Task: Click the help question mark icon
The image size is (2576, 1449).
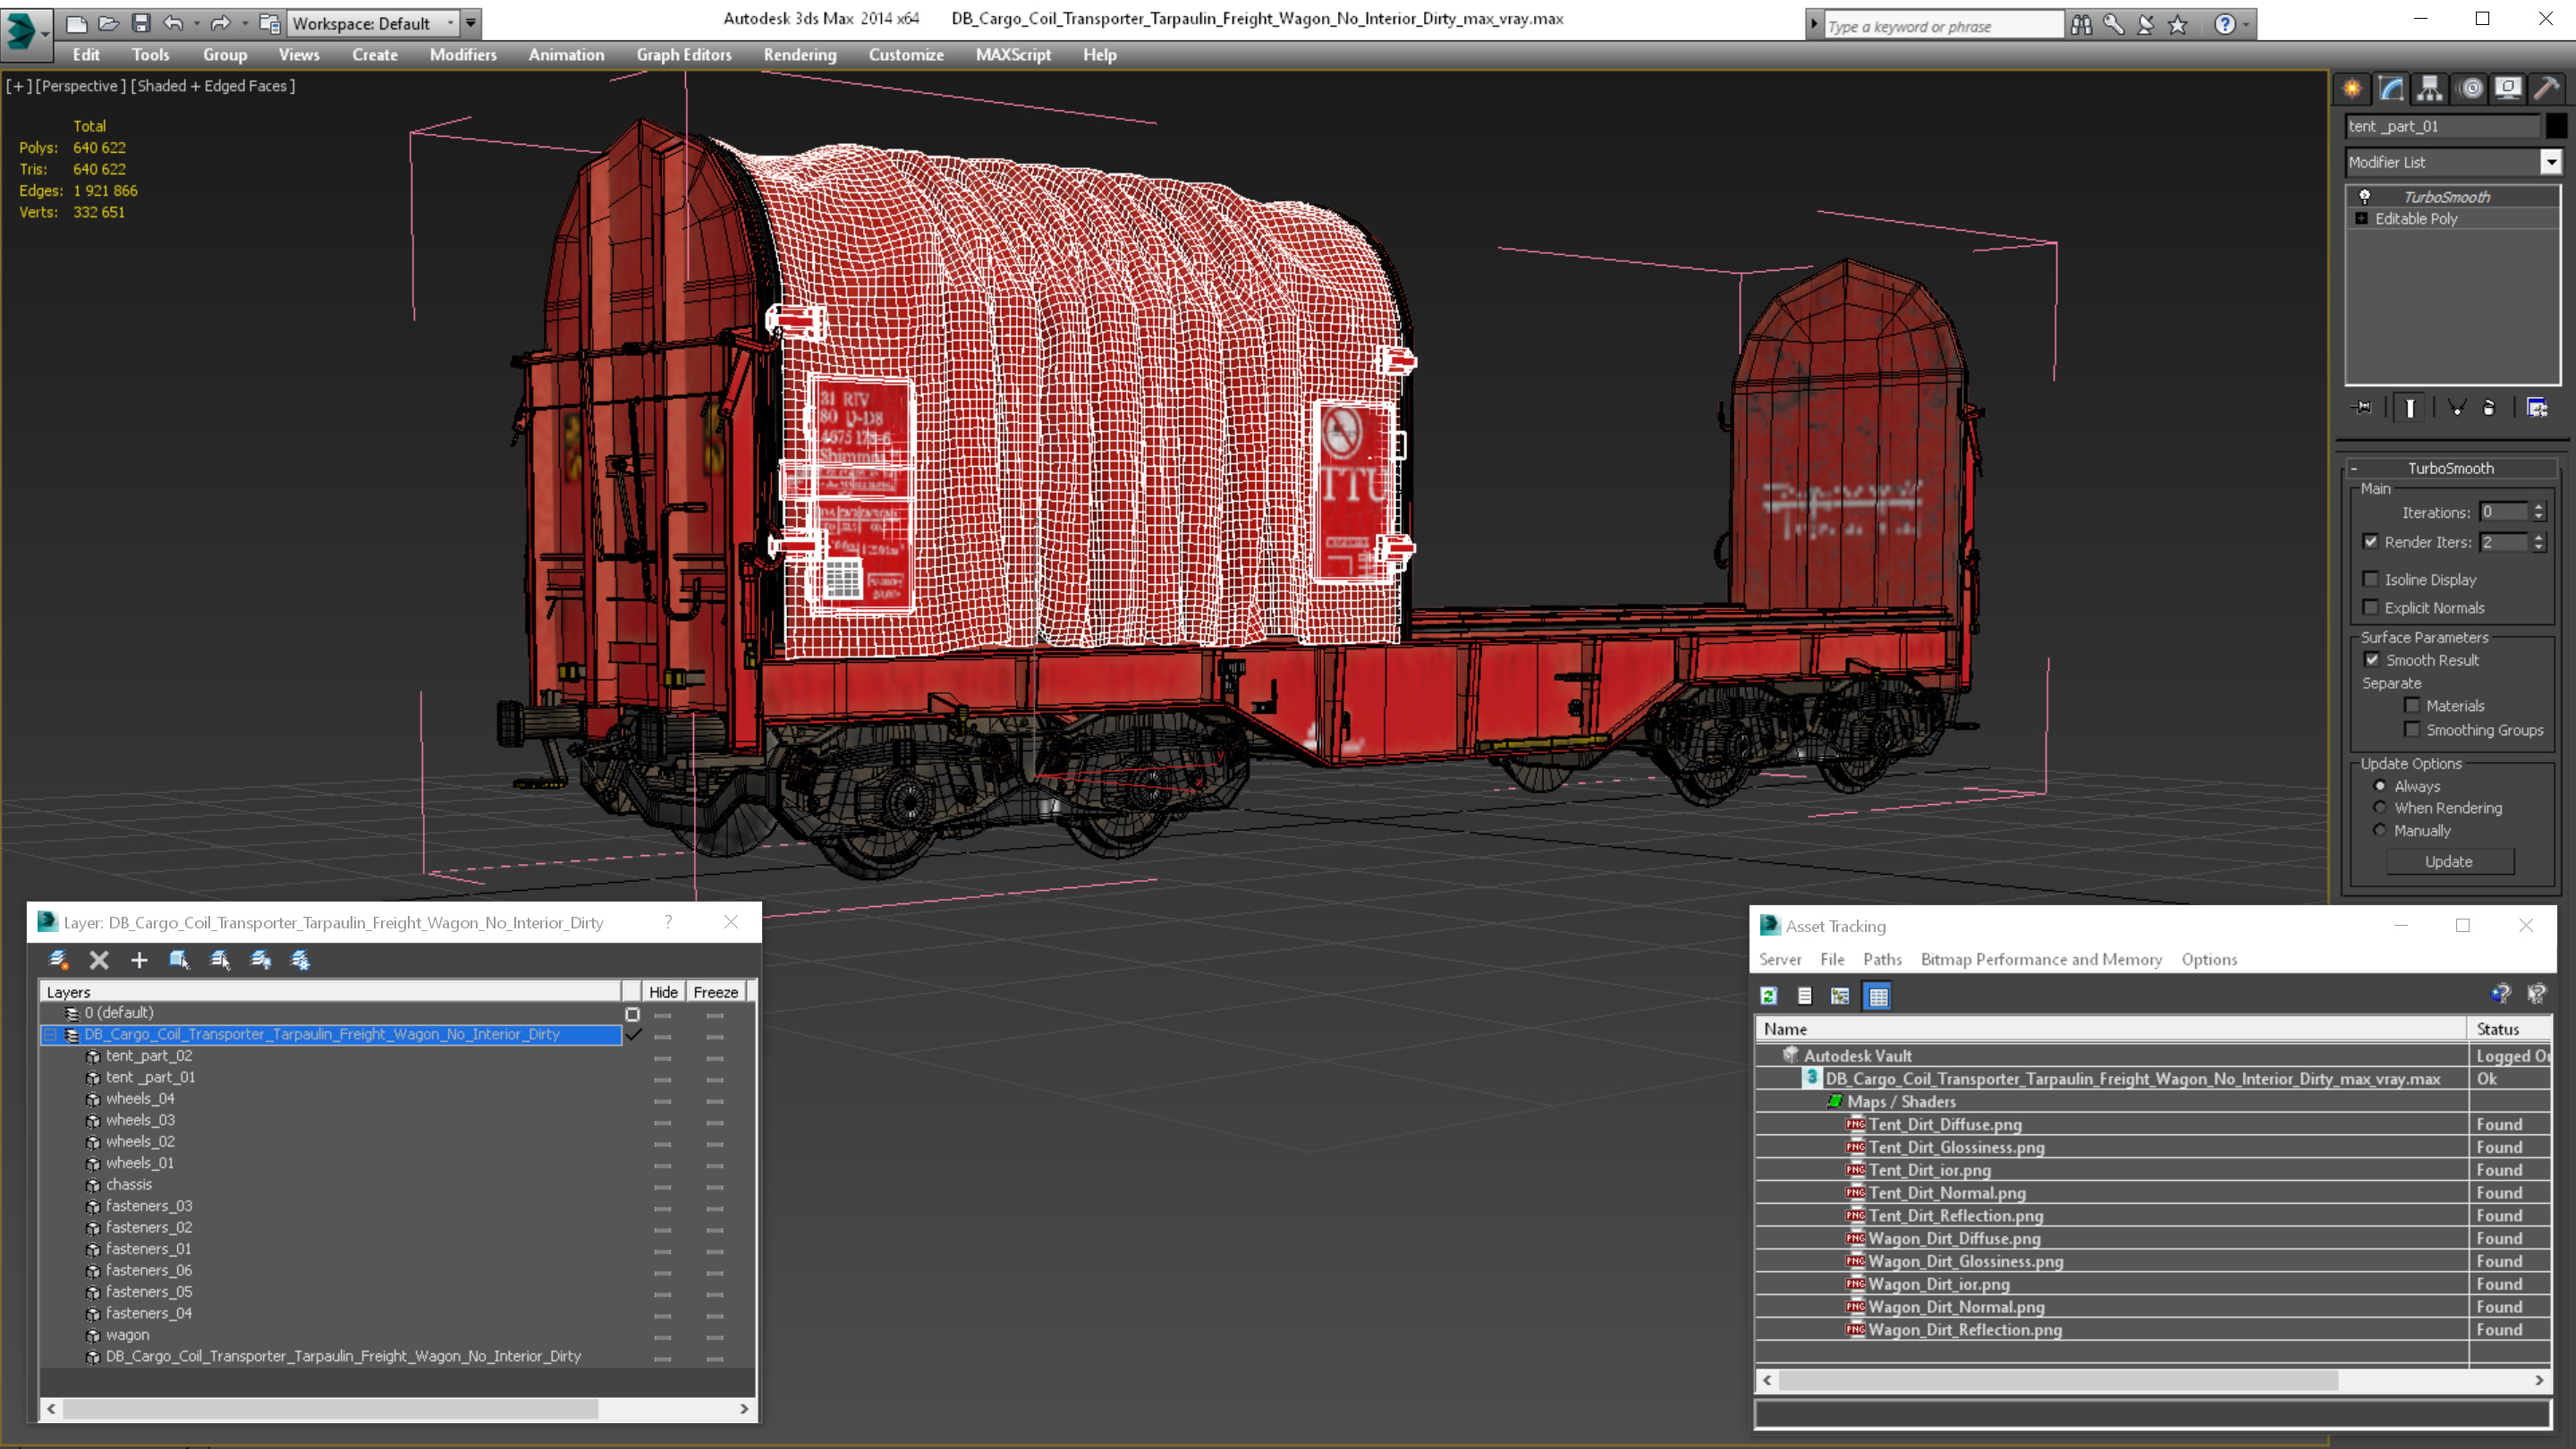Action: point(2224,25)
